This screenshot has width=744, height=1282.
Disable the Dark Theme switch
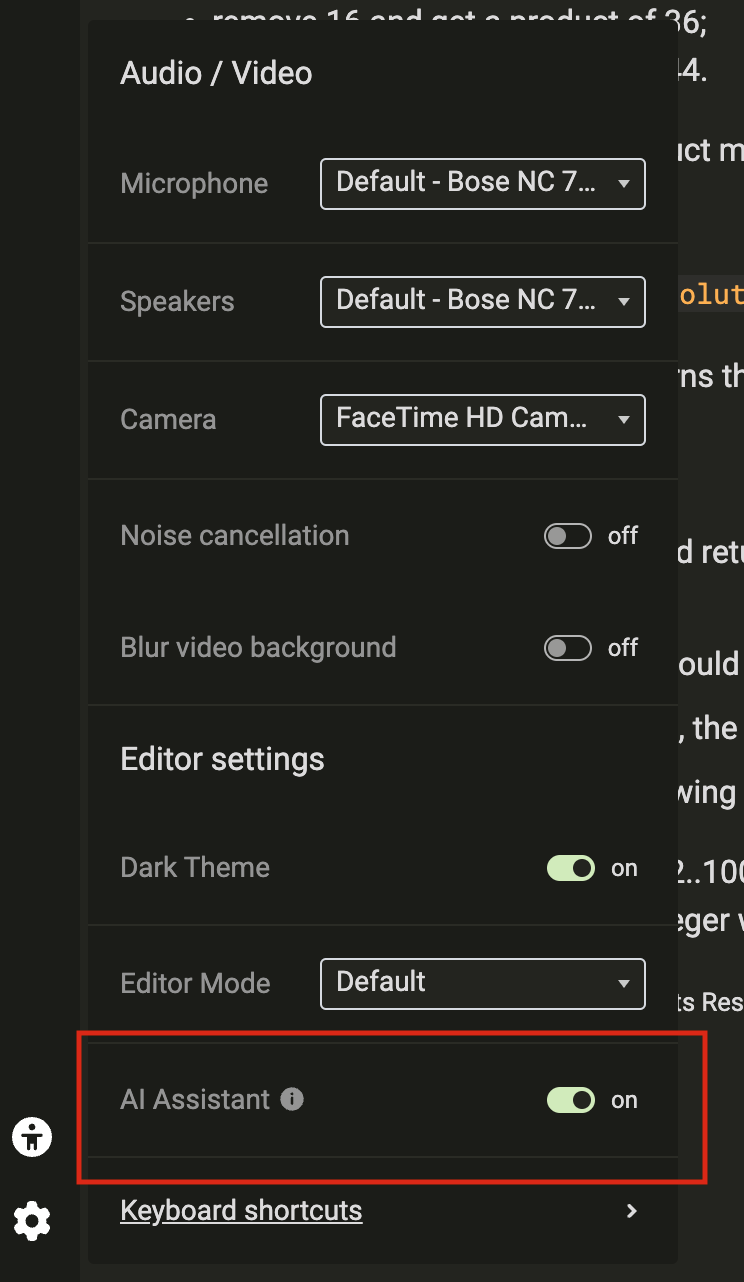click(x=571, y=868)
